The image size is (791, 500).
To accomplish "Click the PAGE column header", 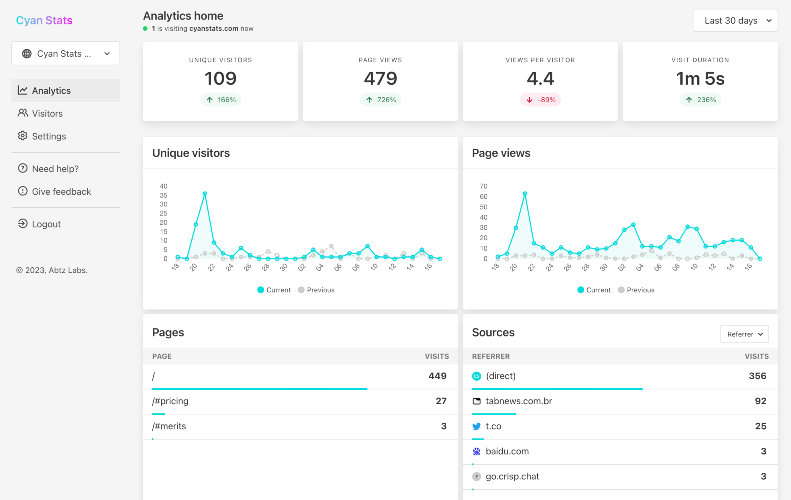I will [162, 356].
